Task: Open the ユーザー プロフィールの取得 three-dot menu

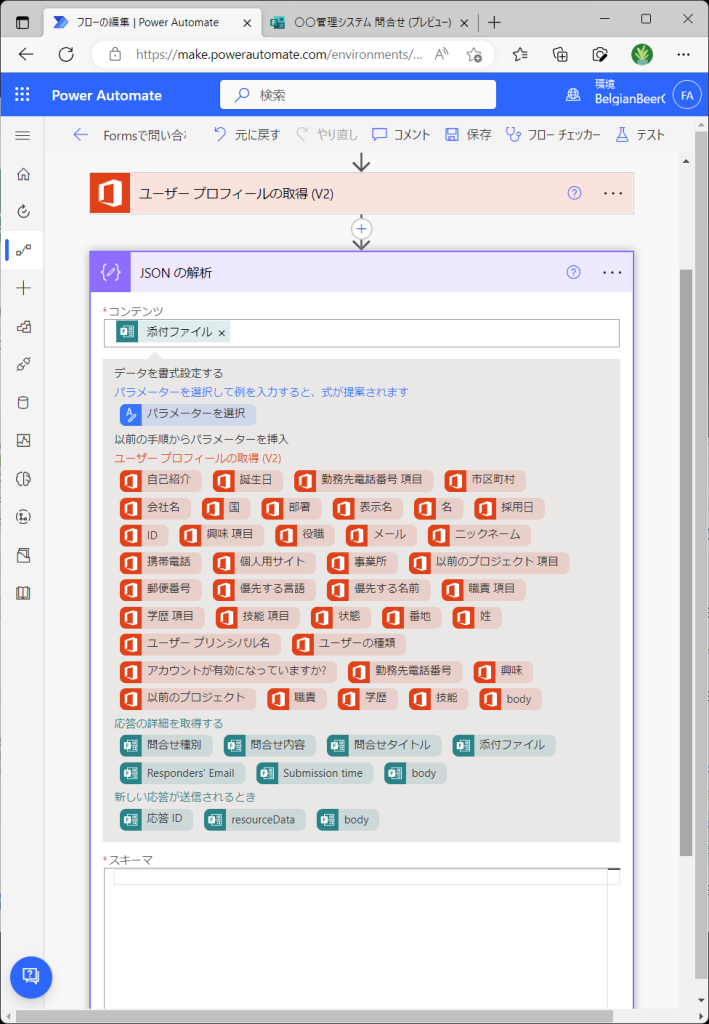Action: [613, 193]
